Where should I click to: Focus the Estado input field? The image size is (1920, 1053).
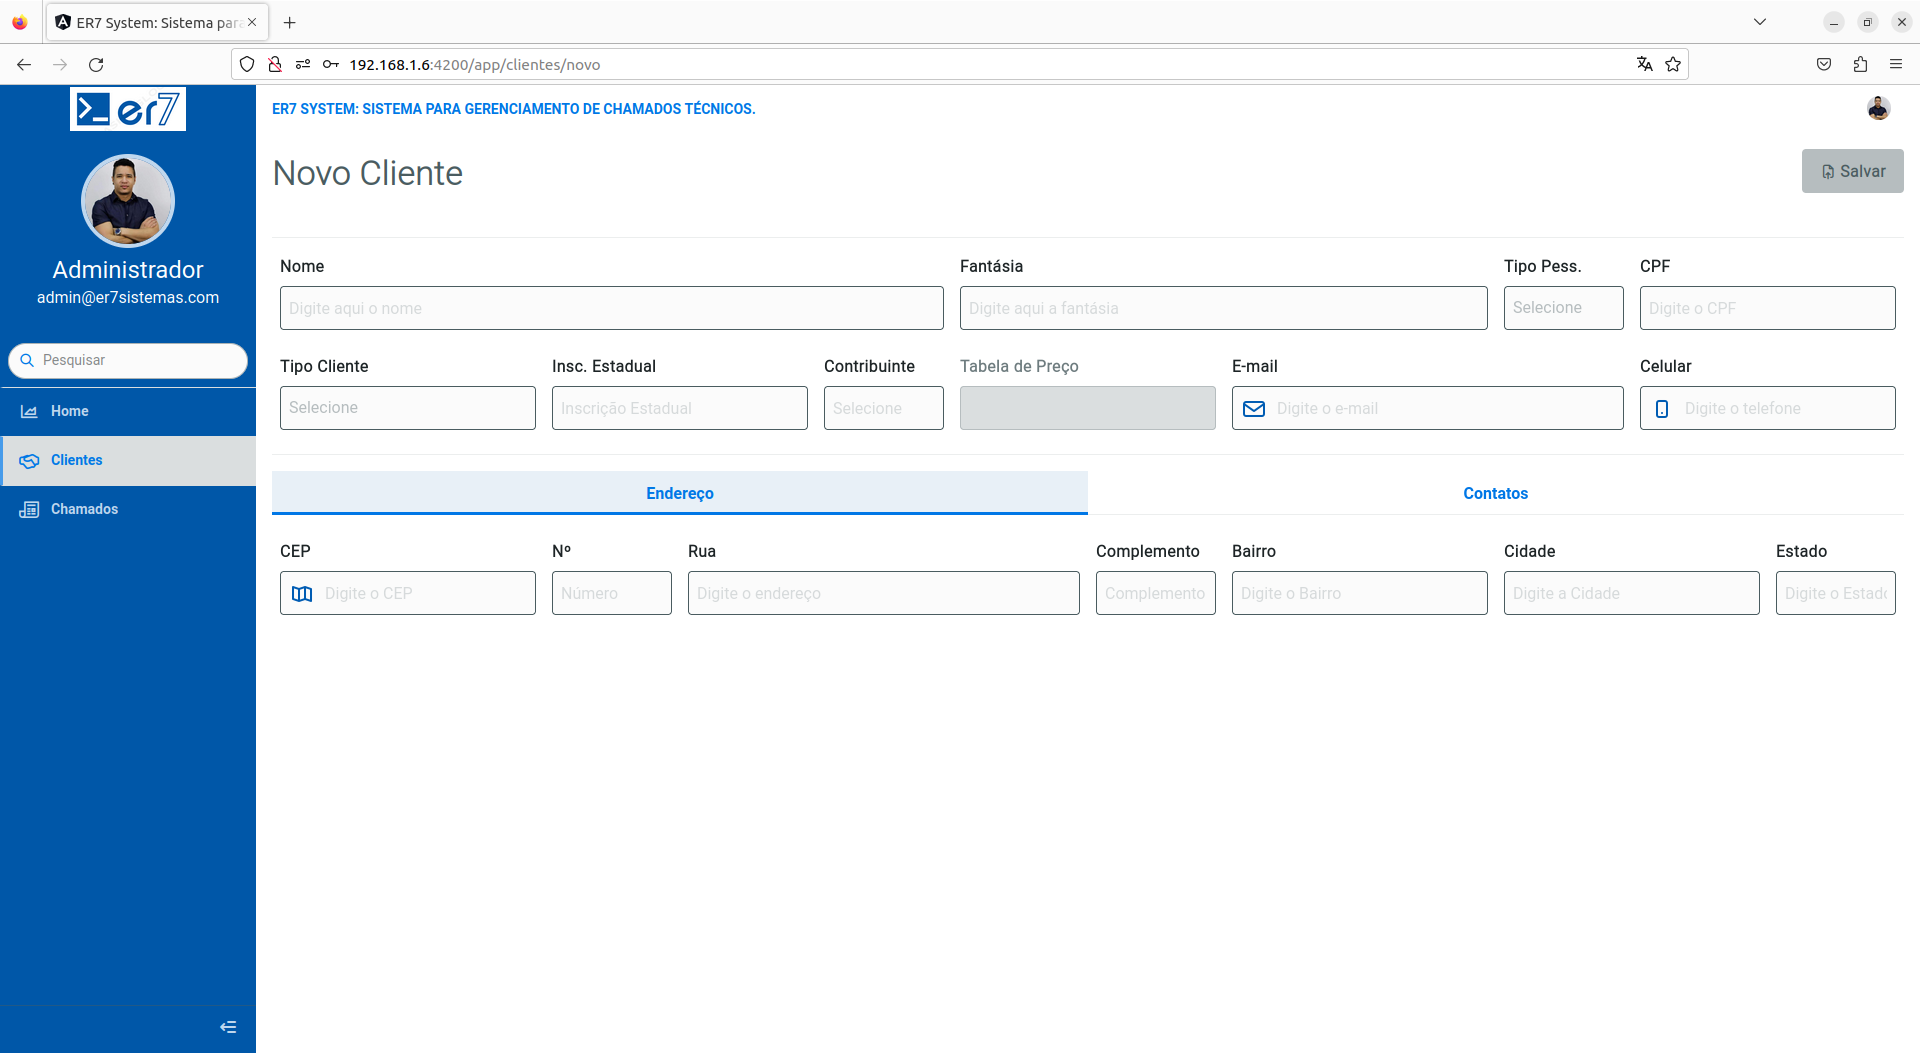[x=1836, y=593]
